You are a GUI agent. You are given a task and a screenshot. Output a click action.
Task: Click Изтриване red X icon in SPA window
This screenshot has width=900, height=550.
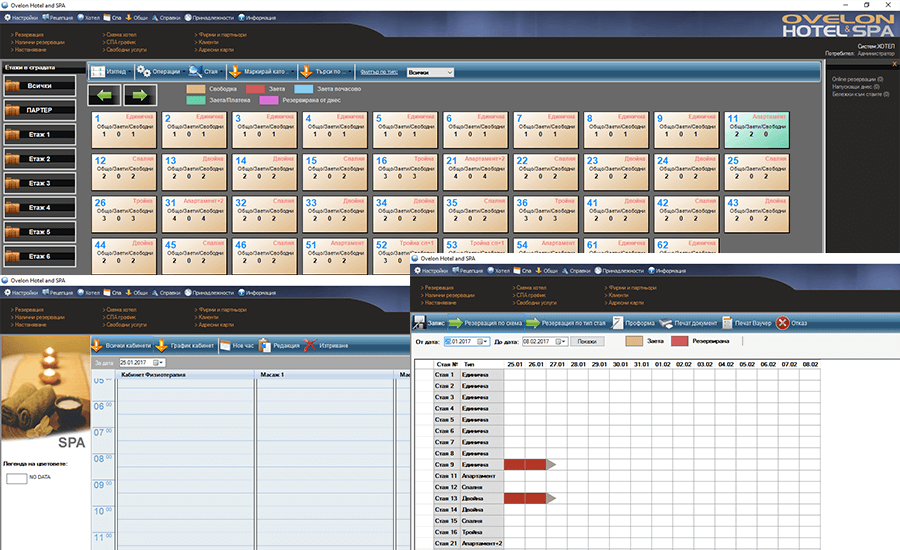(310, 346)
